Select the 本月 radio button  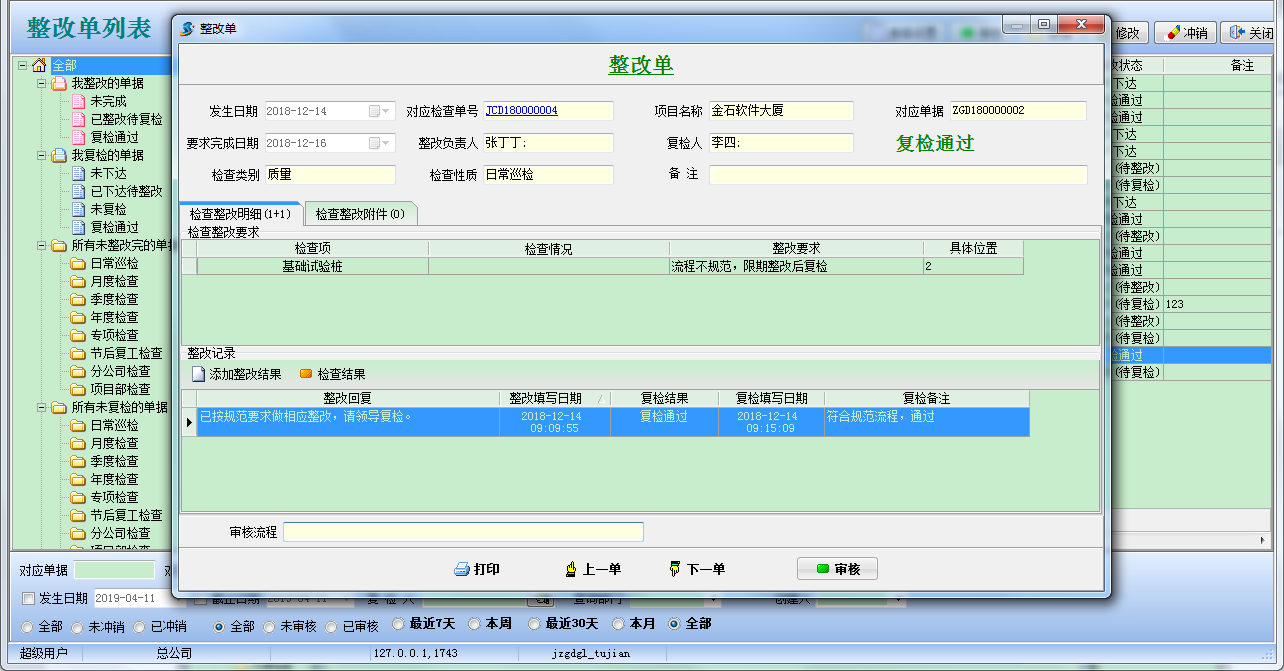point(618,624)
